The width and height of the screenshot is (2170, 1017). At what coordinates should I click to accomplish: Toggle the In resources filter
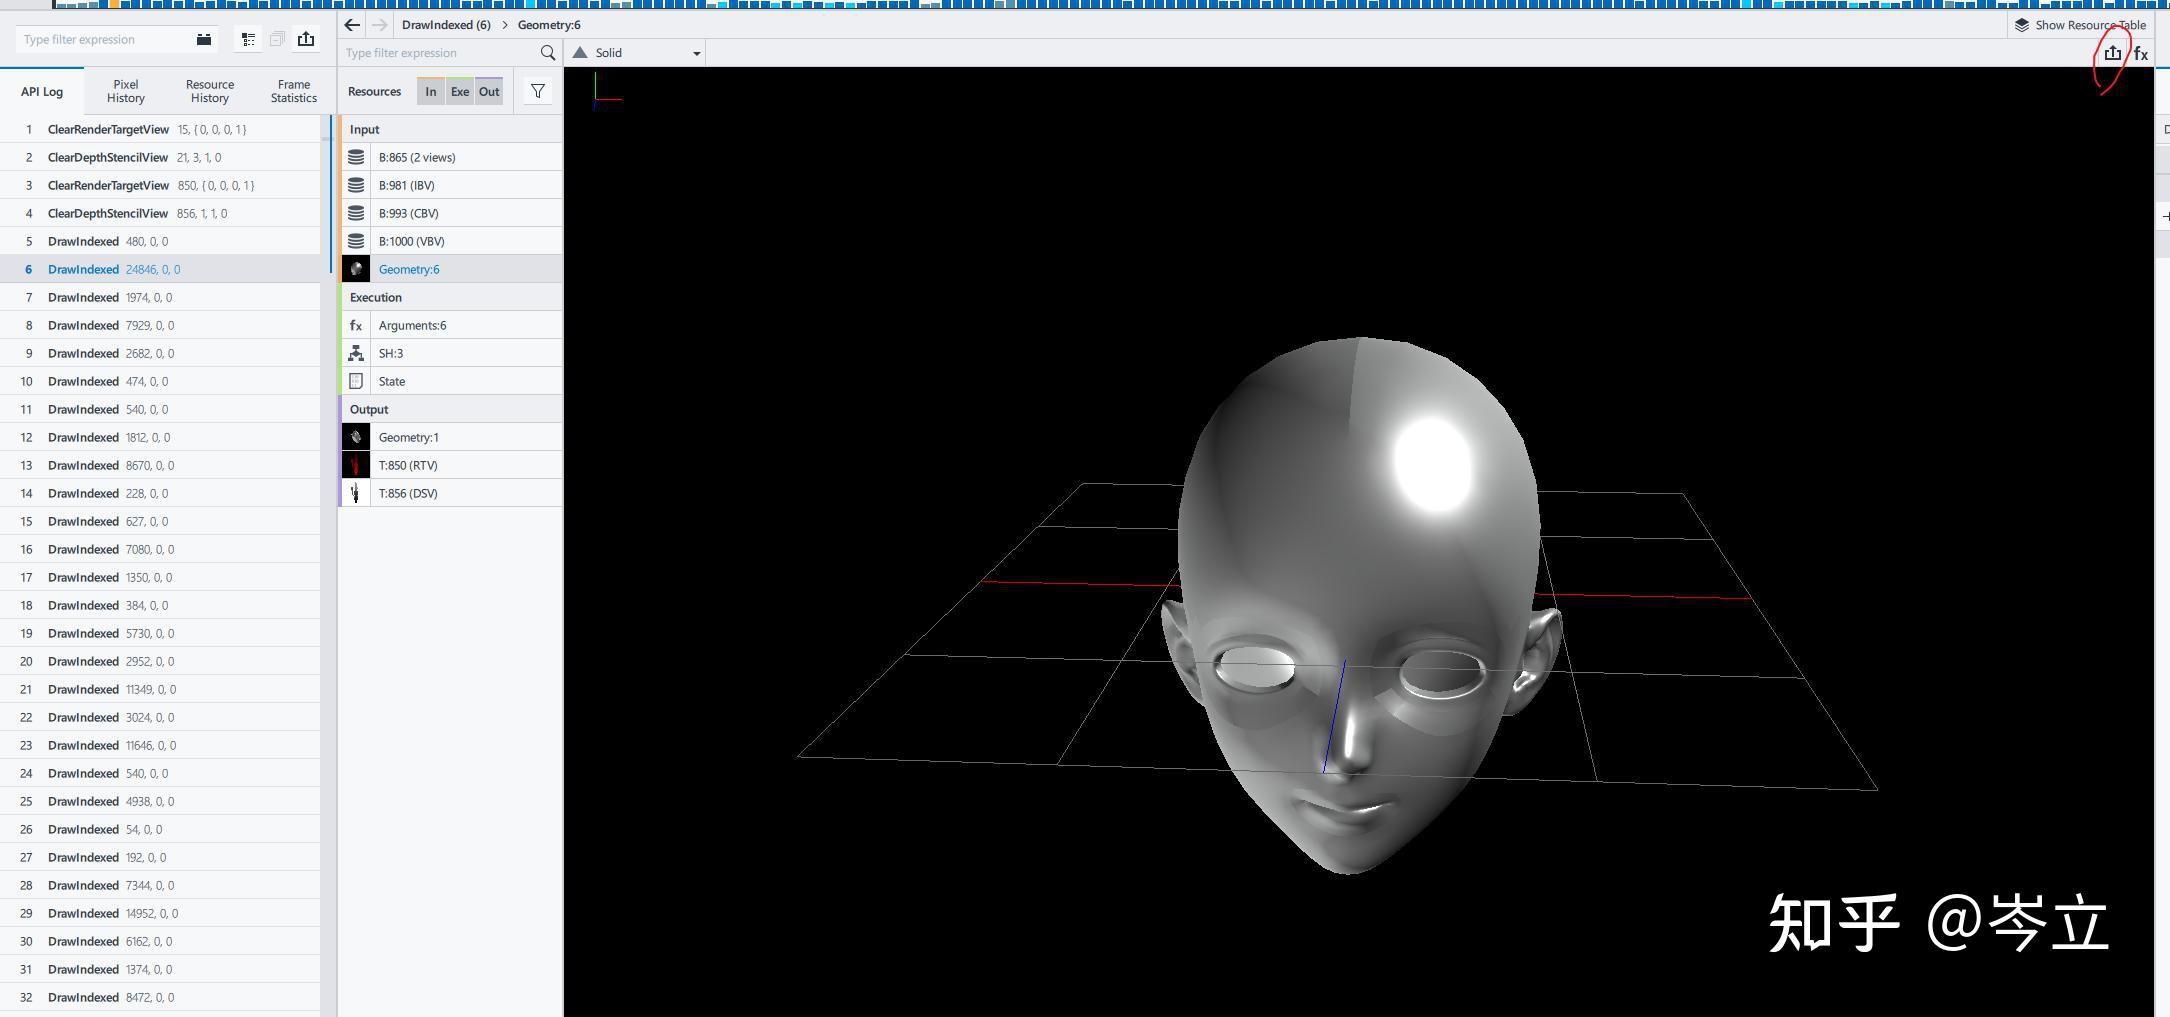(430, 91)
